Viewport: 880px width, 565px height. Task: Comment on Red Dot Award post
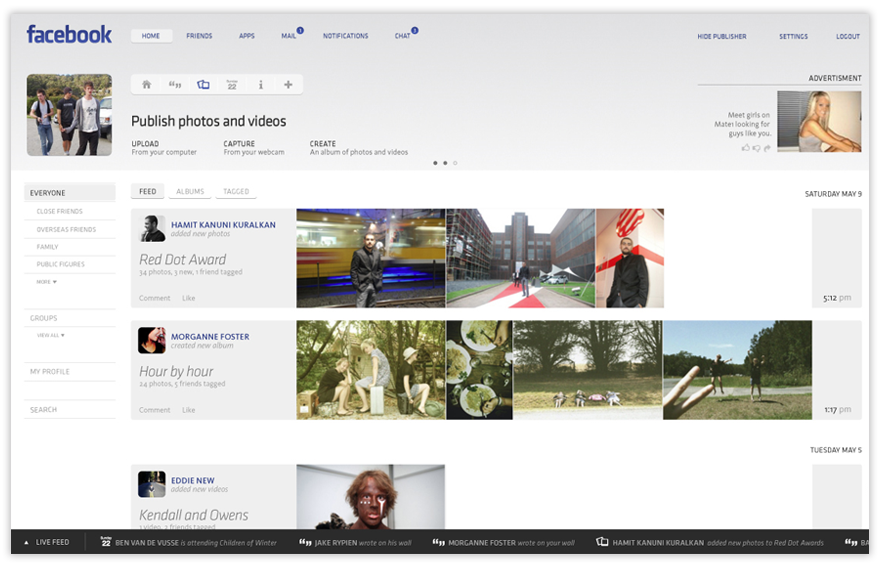pyautogui.click(x=154, y=298)
